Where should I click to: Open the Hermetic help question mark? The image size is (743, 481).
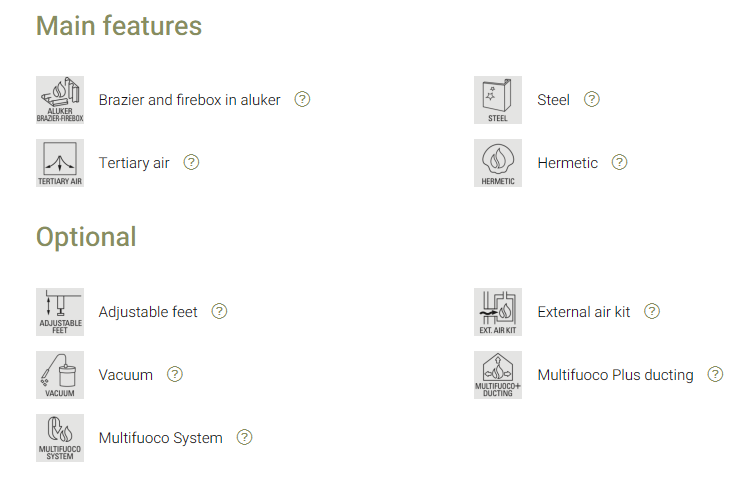620,162
